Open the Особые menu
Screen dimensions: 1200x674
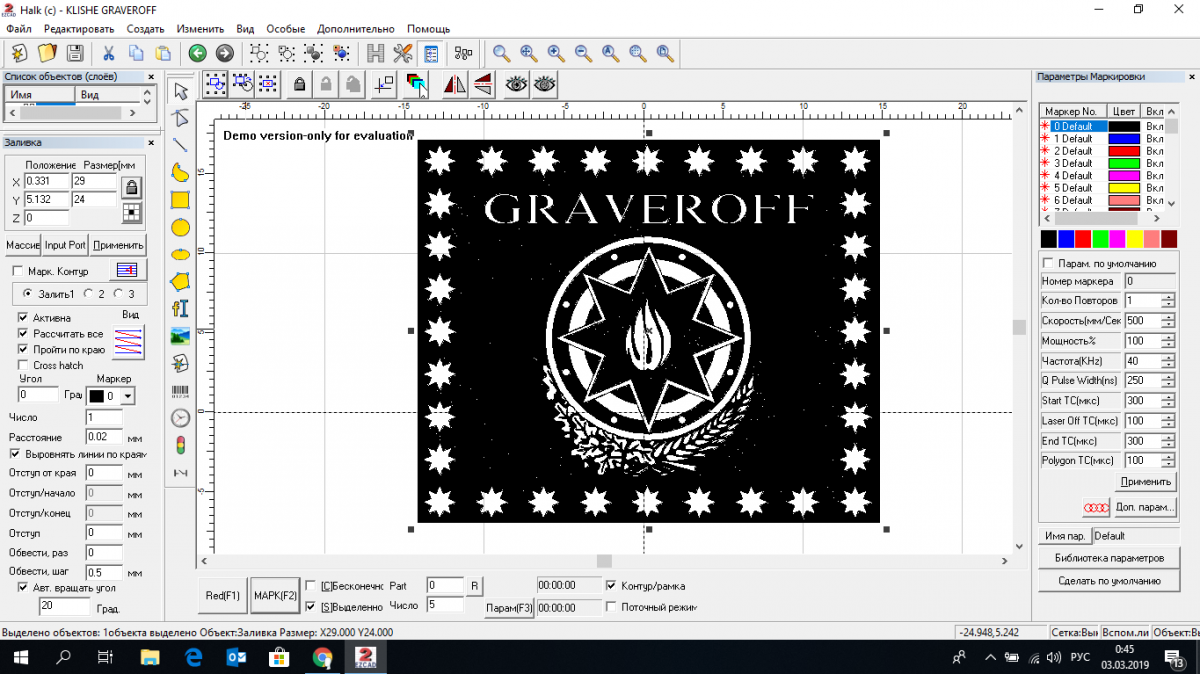pos(286,29)
